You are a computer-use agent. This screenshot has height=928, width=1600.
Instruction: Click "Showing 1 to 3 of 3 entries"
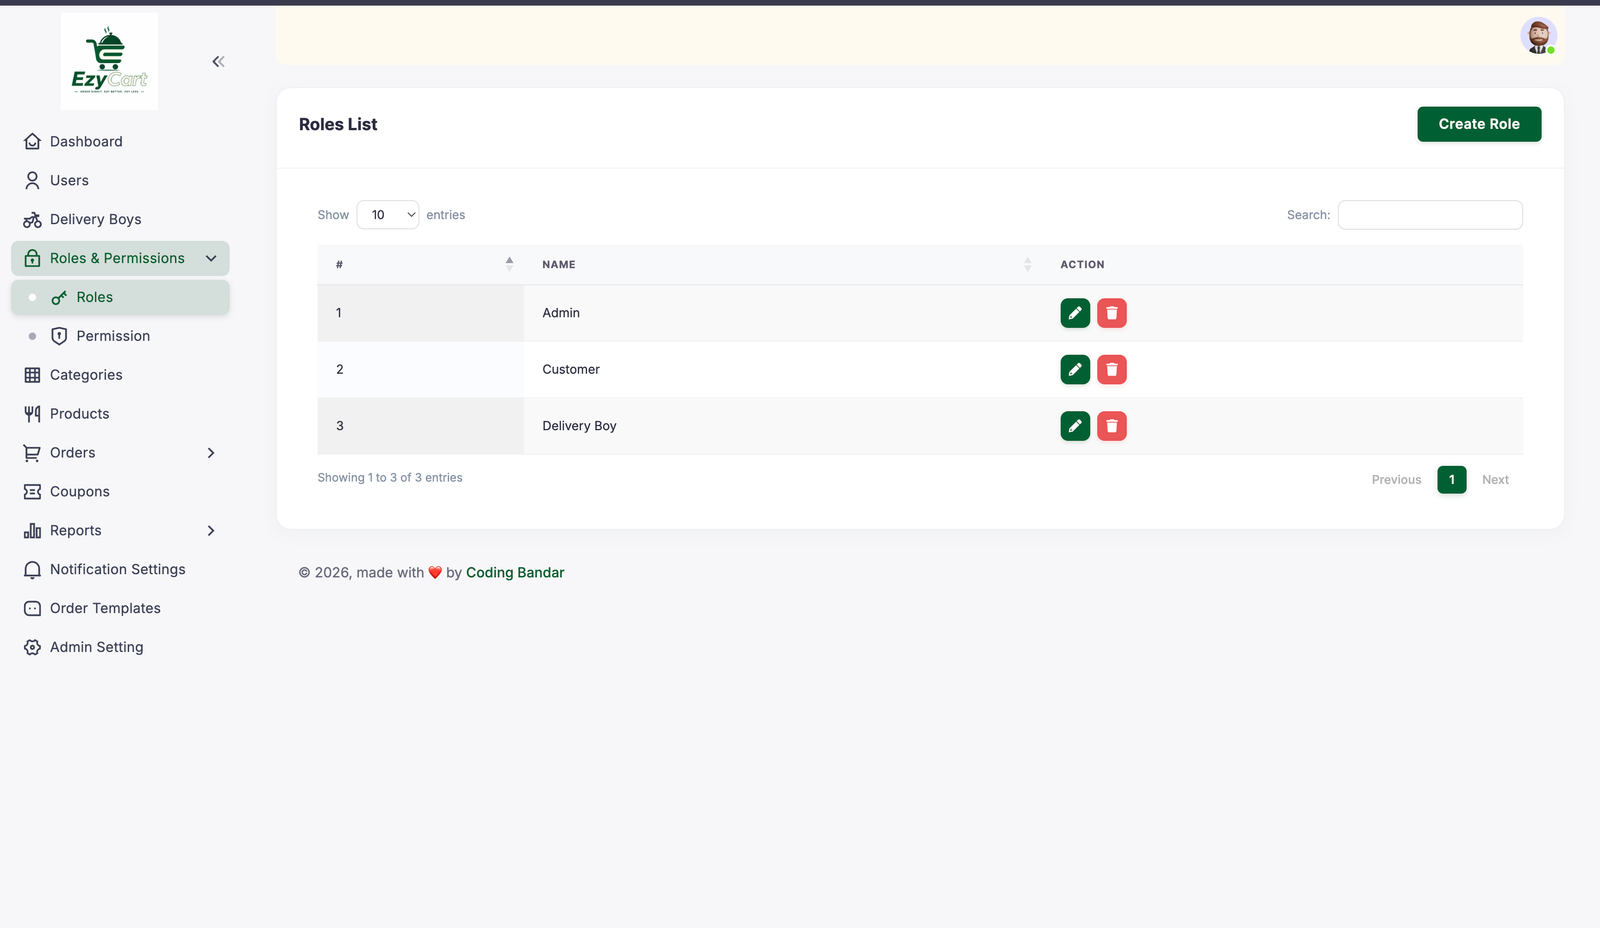(390, 478)
